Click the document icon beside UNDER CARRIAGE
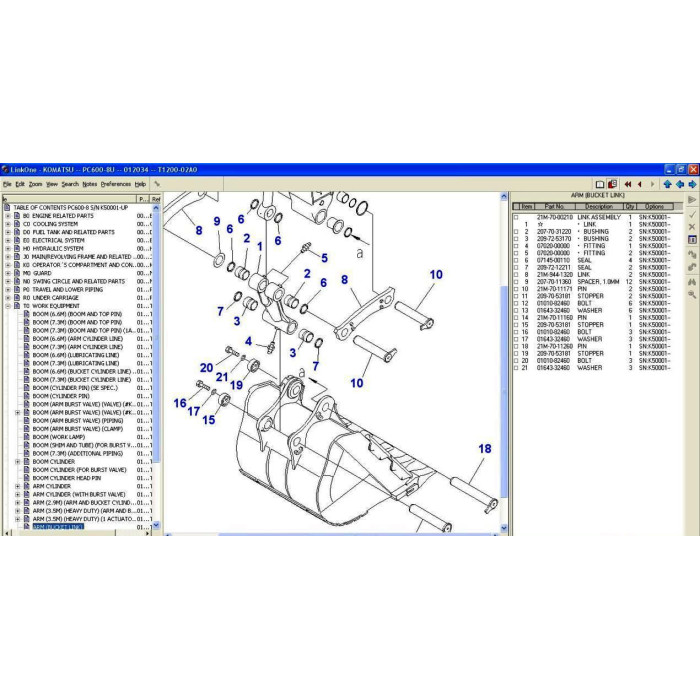 [17, 298]
